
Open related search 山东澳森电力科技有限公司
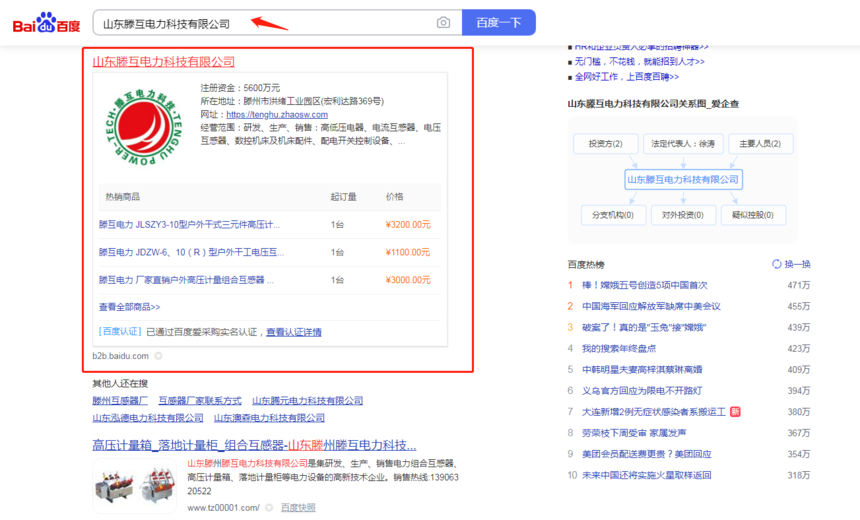pos(269,418)
